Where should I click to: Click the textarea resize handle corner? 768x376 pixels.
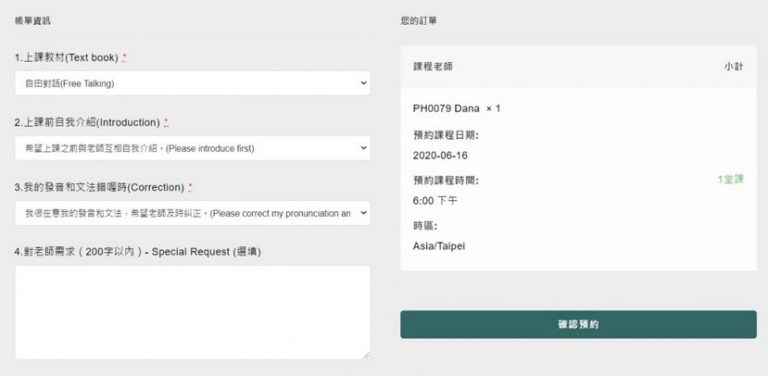(366, 355)
